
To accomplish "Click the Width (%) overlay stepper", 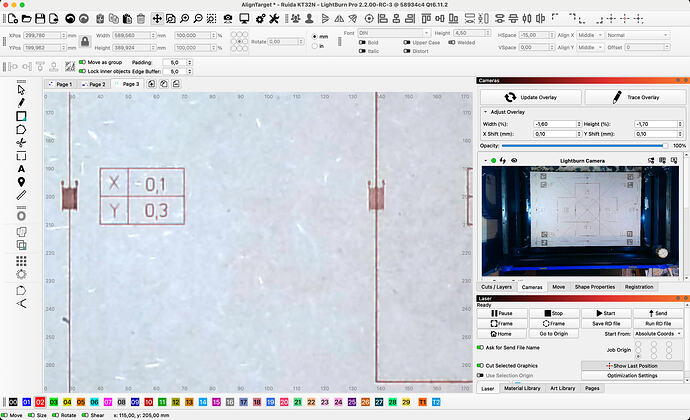I will coord(579,124).
